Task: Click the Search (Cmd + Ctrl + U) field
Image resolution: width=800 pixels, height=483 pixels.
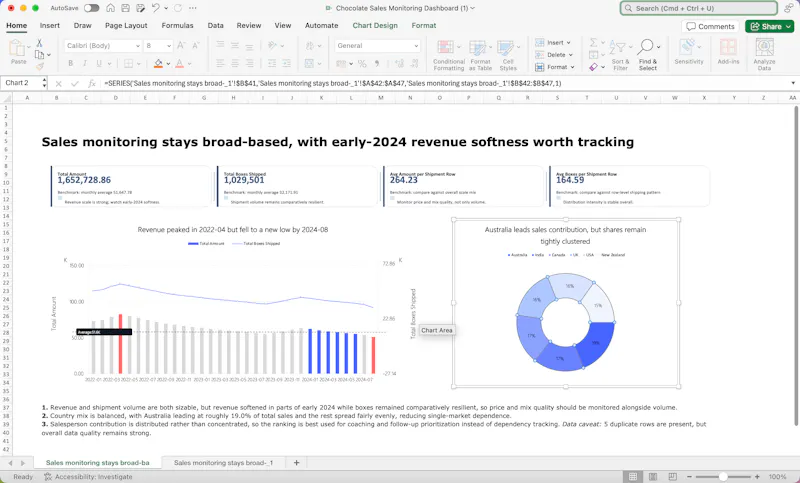Action: (x=698, y=8)
